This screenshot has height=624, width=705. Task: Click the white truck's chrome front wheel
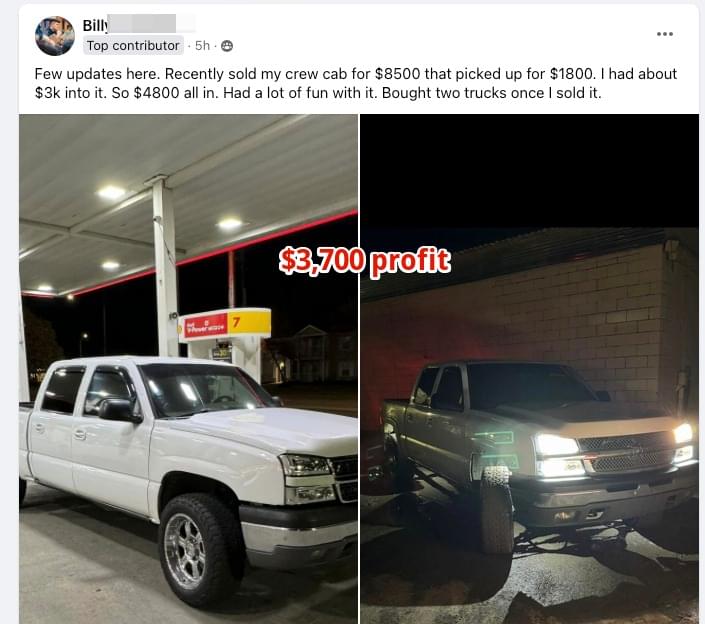[x=185, y=551]
